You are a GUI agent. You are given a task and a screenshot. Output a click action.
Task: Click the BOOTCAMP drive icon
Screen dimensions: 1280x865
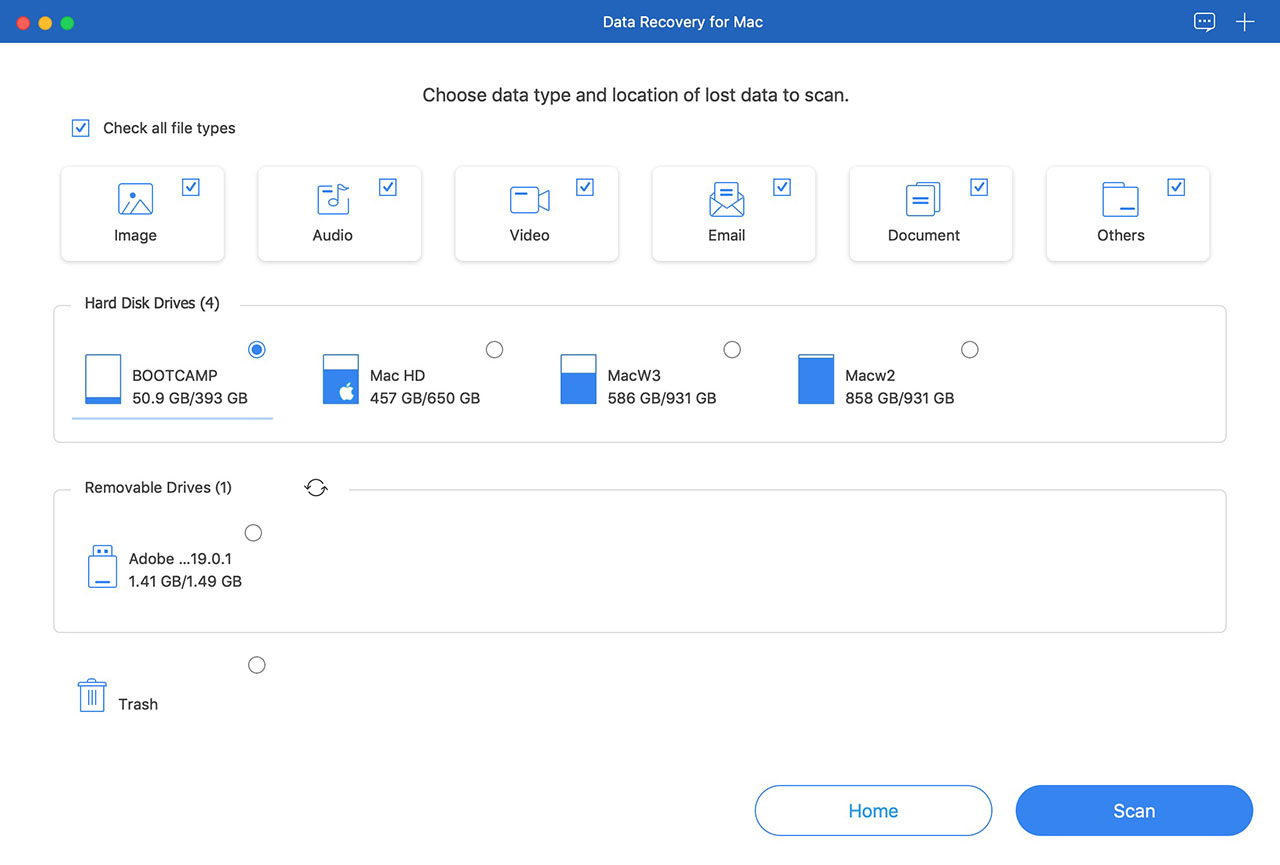pyautogui.click(x=103, y=379)
